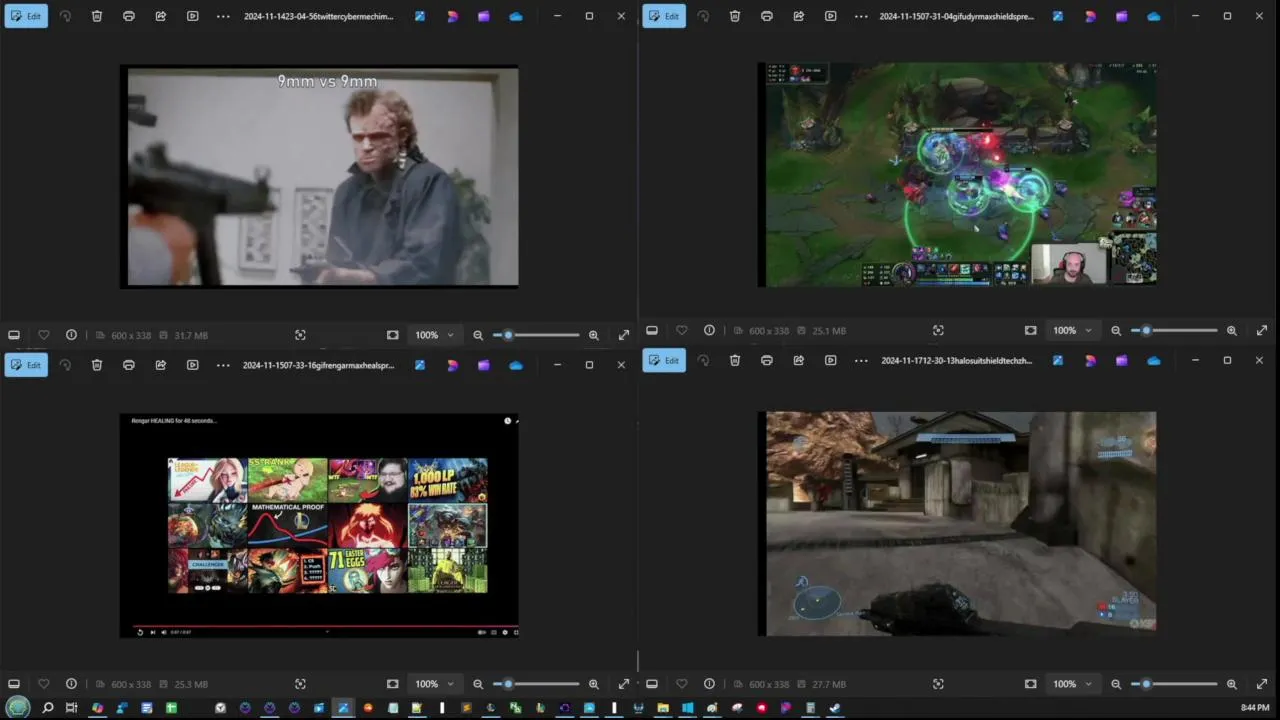Favorite the halosuitshieldtechzh image with heart

pos(681,684)
